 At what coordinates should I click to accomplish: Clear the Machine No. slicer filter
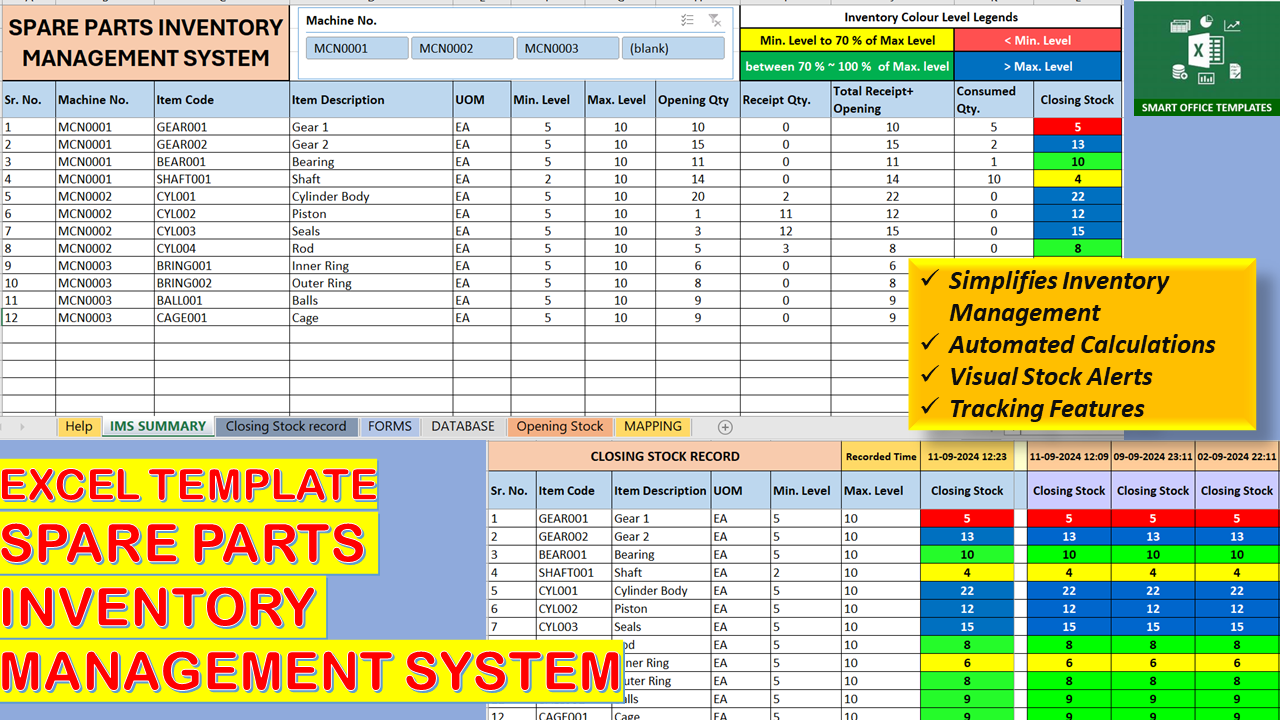[x=714, y=20]
